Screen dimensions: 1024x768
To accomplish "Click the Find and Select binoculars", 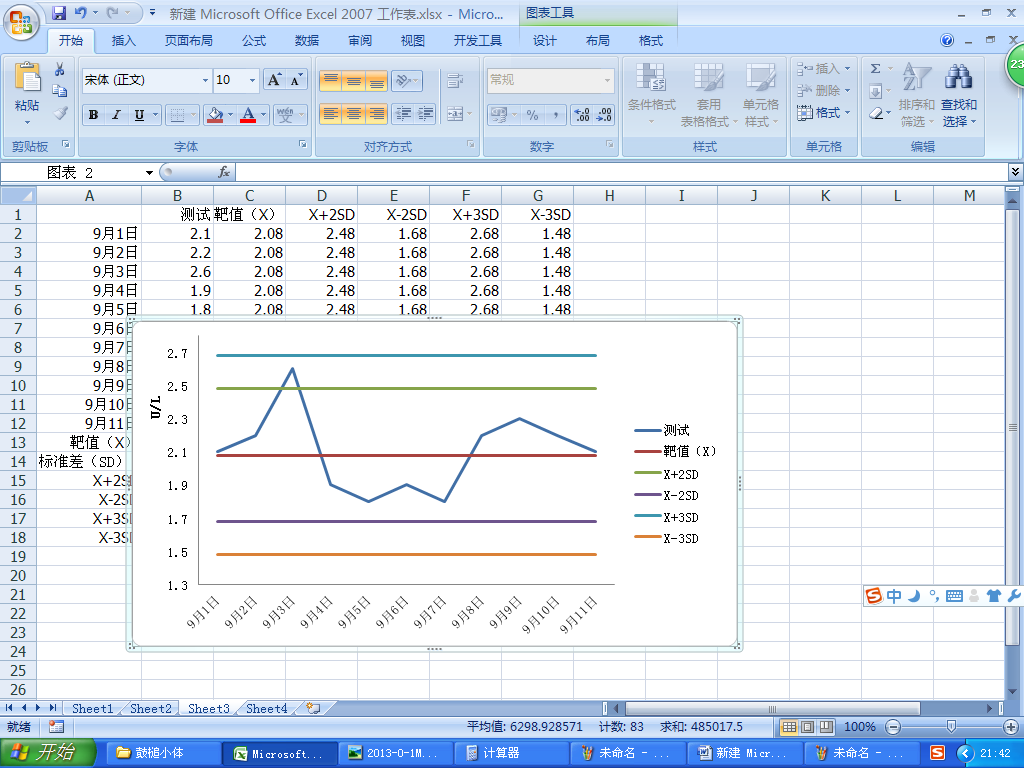I will click(958, 80).
